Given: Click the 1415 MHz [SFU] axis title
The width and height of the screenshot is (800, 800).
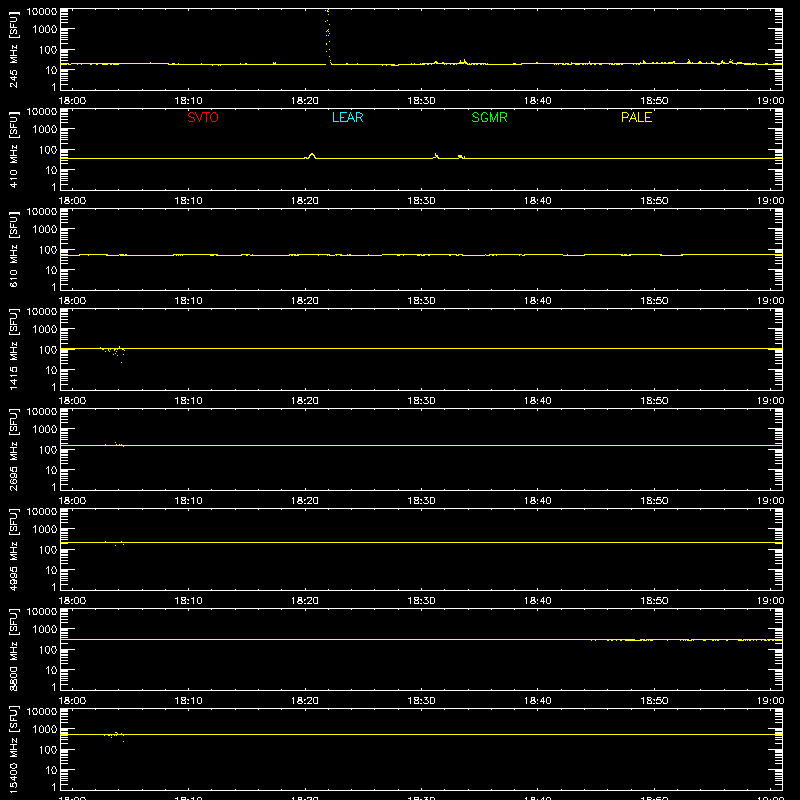Looking at the screenshot, I should click(14, 349).
